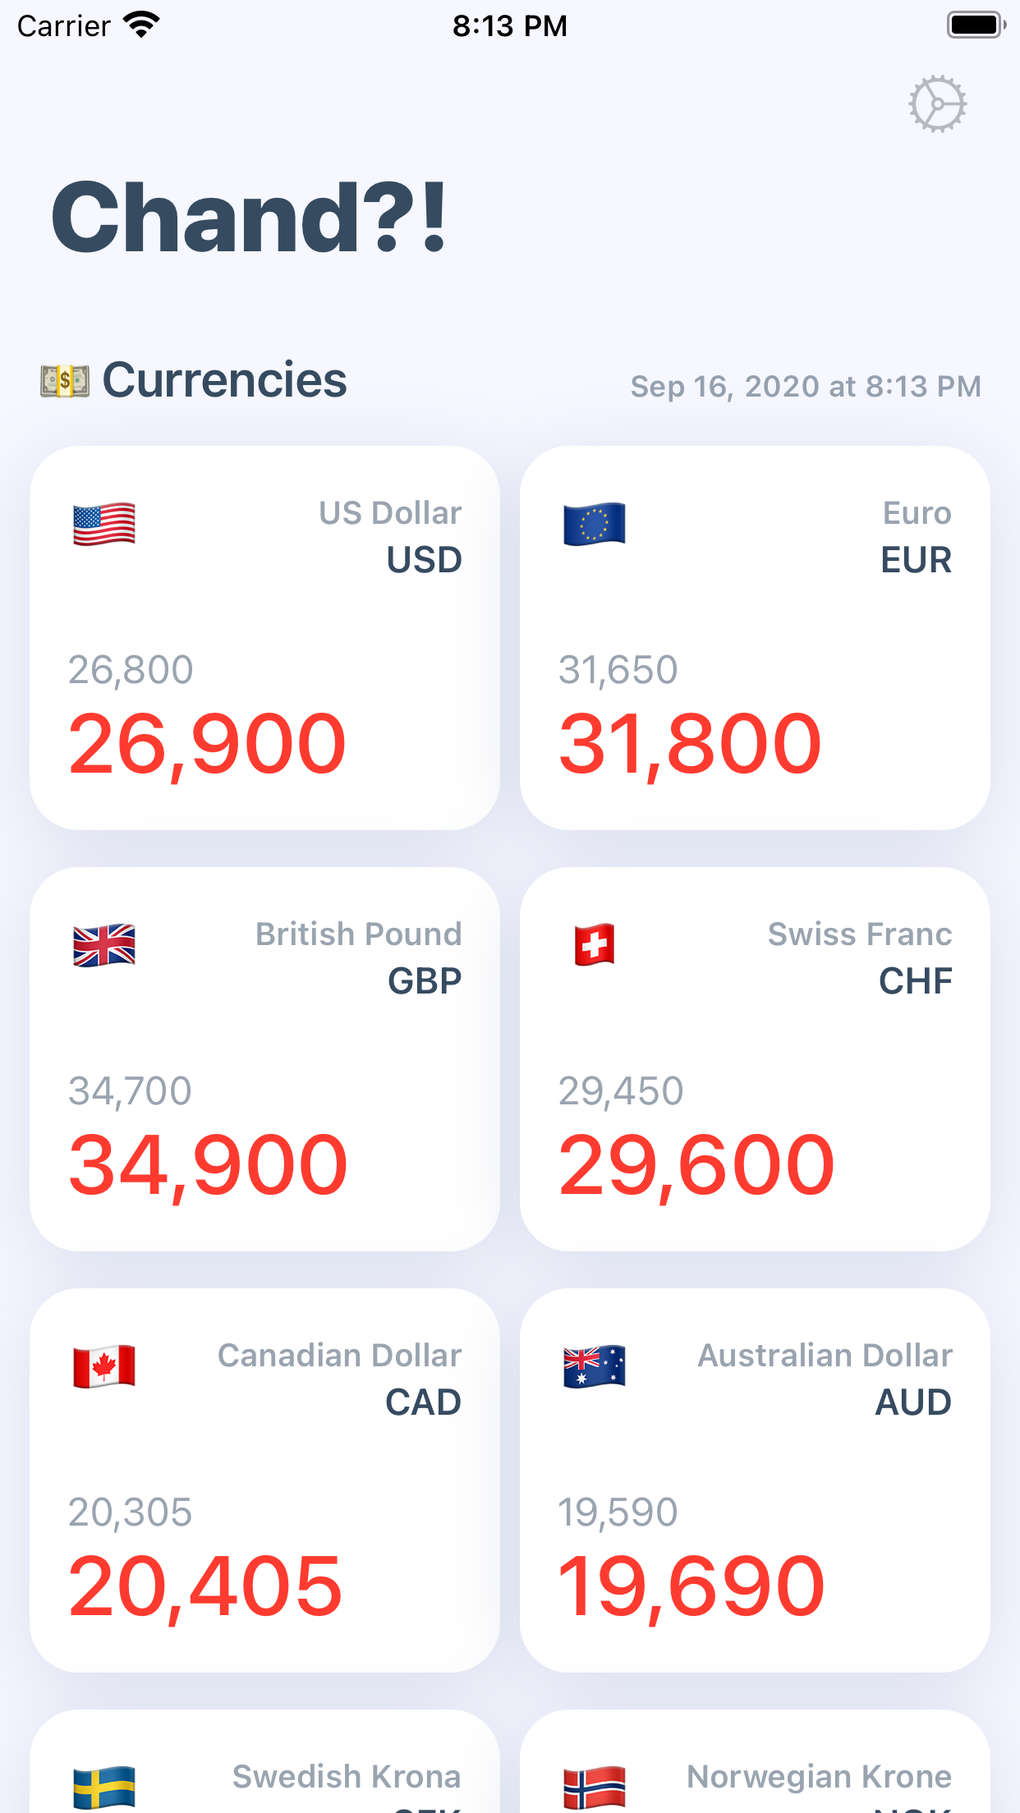
Task: Tap the United Kingdom flag icon
Action: [x=104, y=945]
